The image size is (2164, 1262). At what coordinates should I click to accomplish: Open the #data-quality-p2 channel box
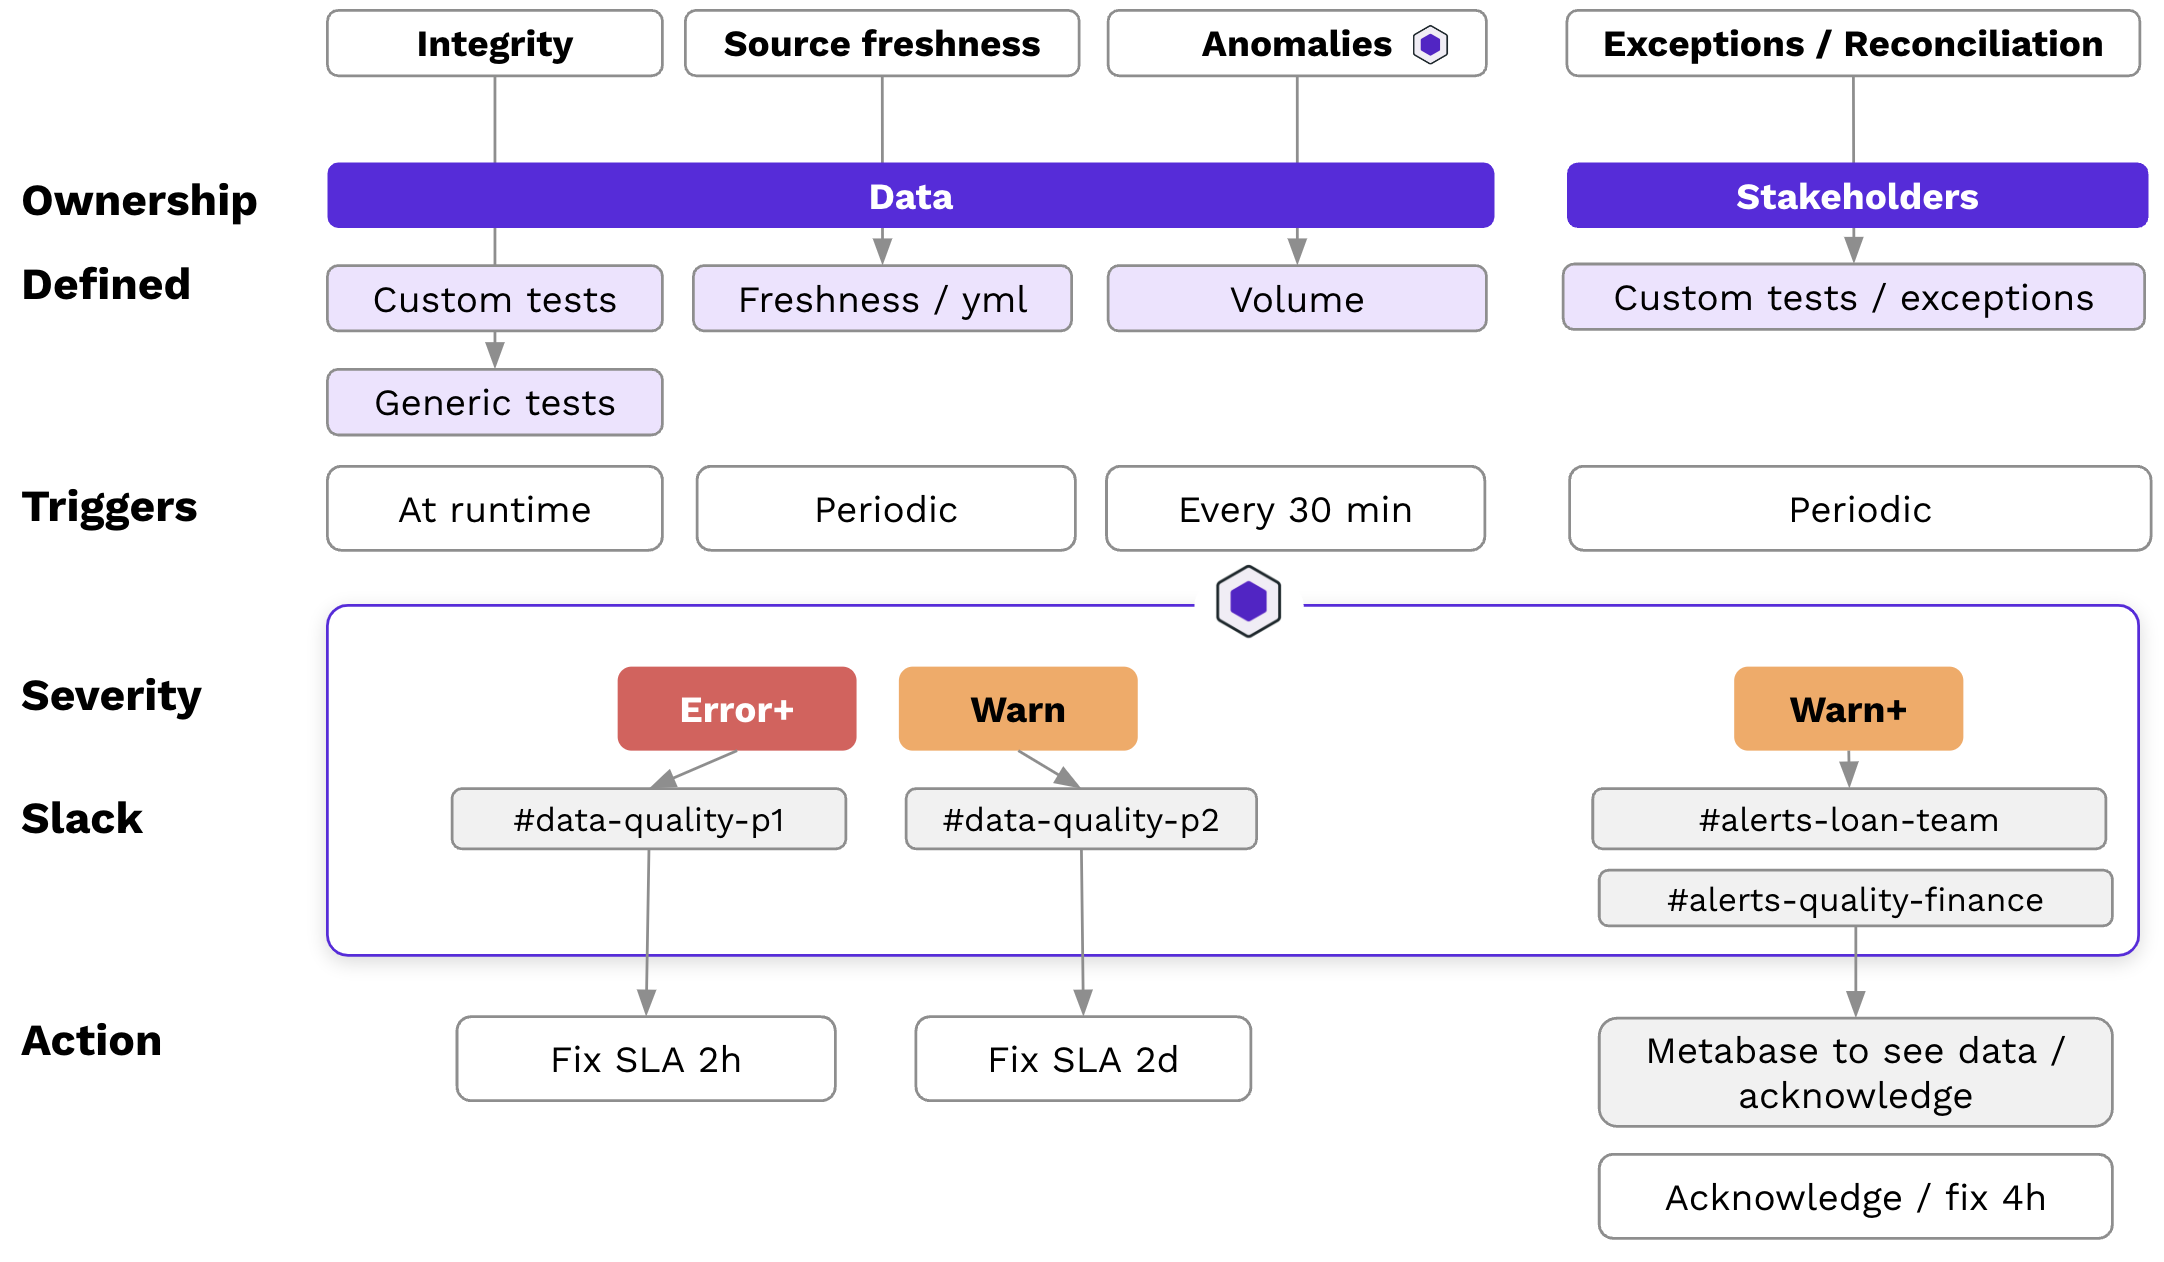point(1080,819)
